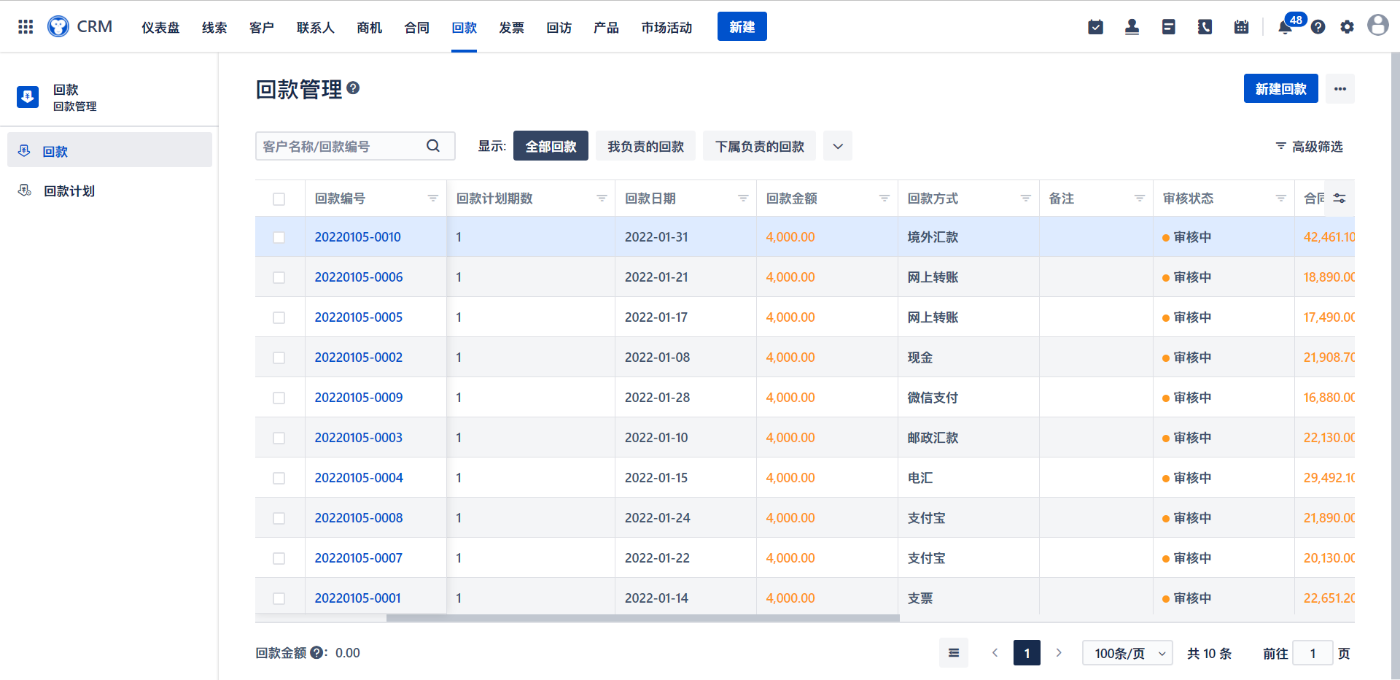Open the calendar icon in top bar

[x=1241, y=27]
